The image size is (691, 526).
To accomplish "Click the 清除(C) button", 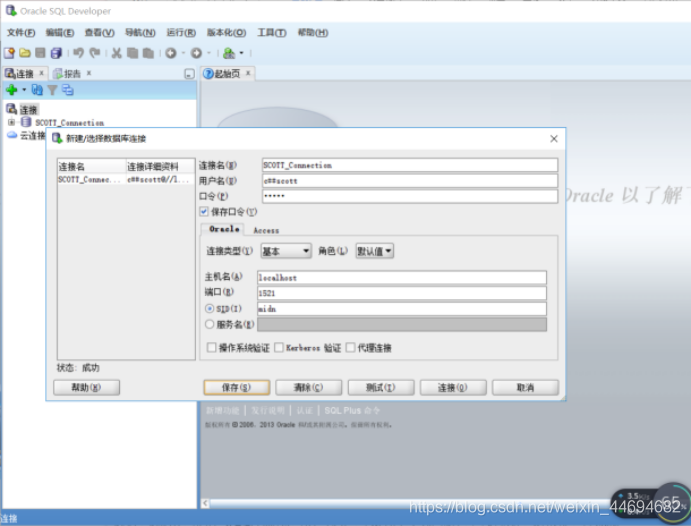I will 308,387.
